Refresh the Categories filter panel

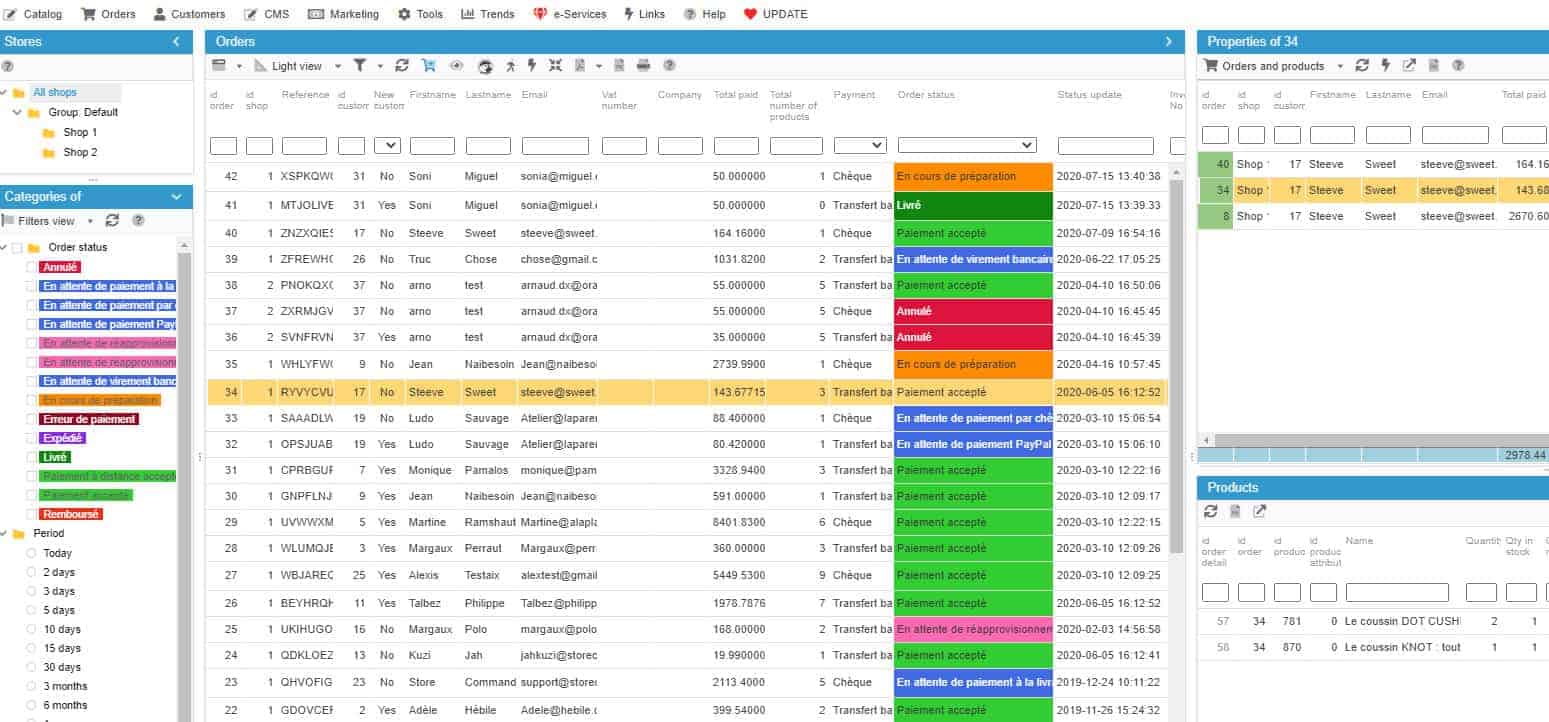coord(112,220)
